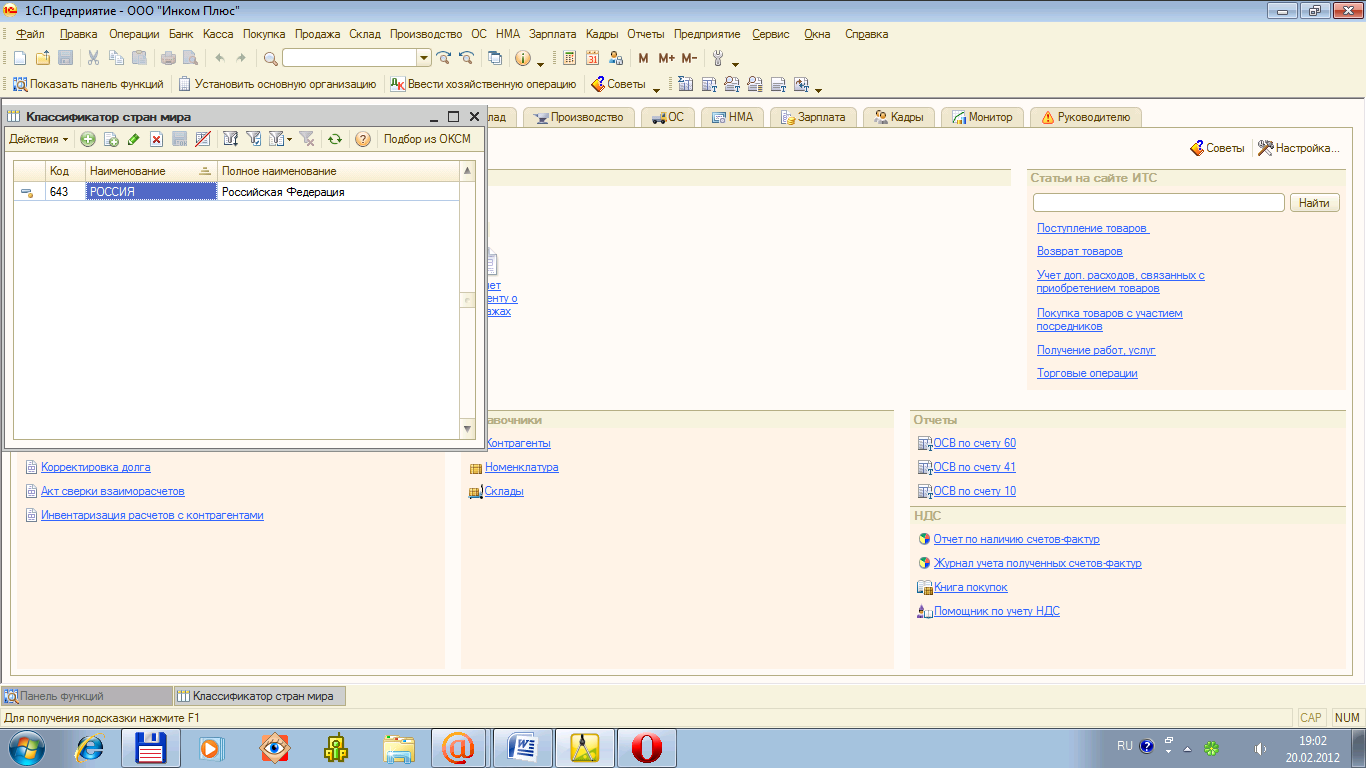This screenshot has width=1366, height=768.
Task: Click the Add by copying icon
Action: point(111,139)
